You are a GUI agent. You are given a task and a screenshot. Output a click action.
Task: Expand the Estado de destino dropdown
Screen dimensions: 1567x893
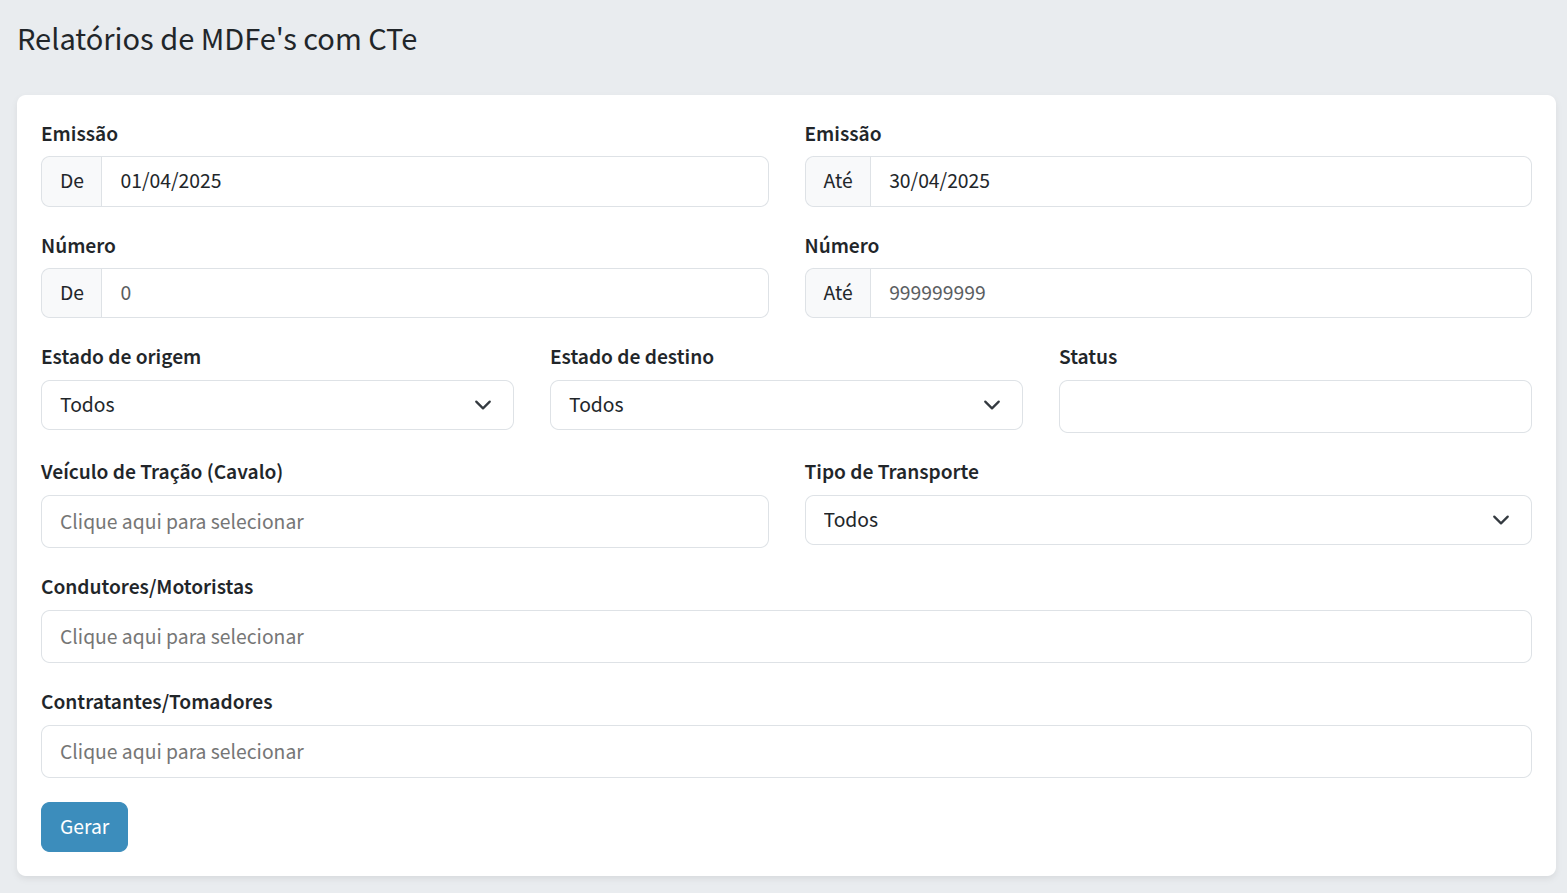(x=786, y=405)
